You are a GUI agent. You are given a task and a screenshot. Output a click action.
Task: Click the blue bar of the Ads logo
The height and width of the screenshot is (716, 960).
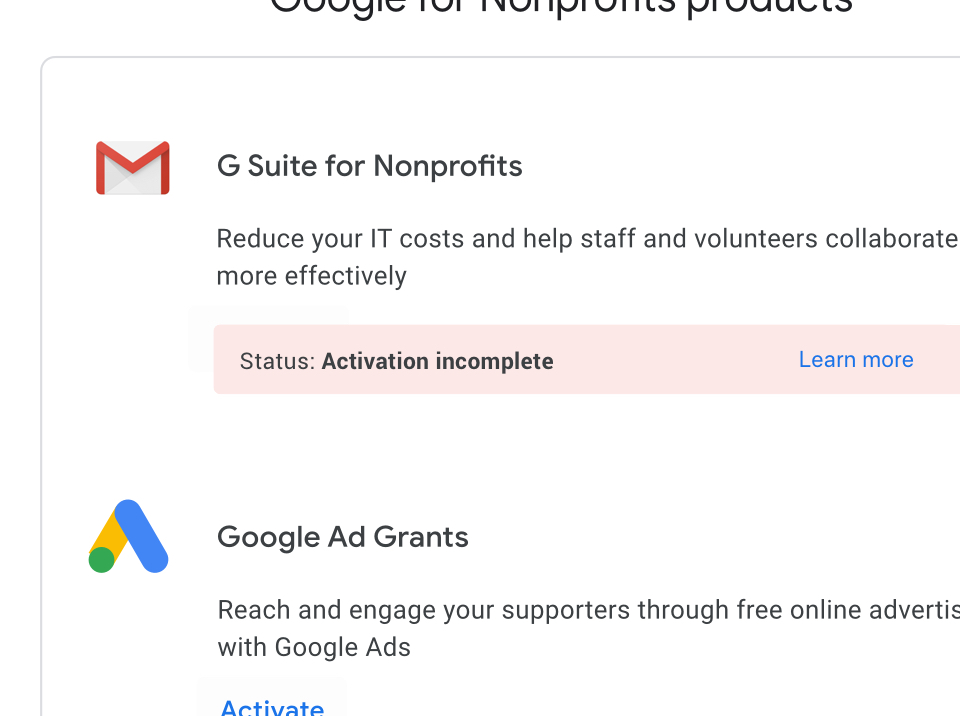pos(142,535)
